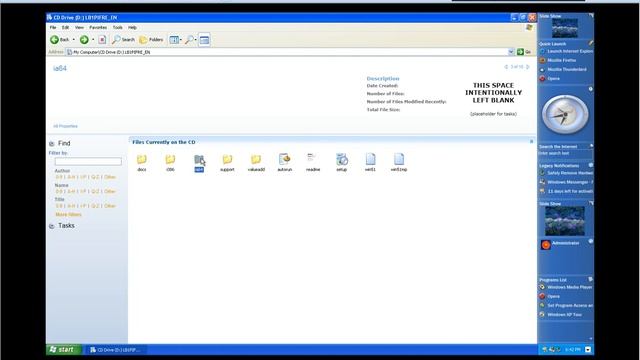Select the win51 file icon
Viewport: 640px width, 360px height.
(x=370, y=162)
